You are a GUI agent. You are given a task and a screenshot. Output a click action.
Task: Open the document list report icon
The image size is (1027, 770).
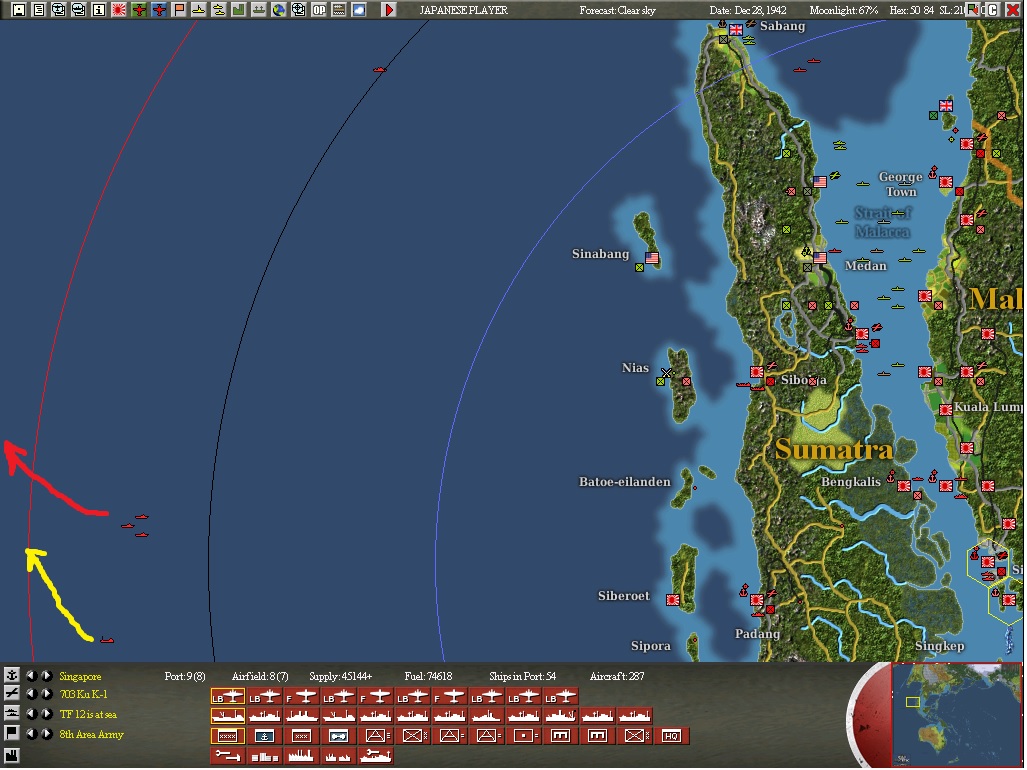(x=39, y=10)
